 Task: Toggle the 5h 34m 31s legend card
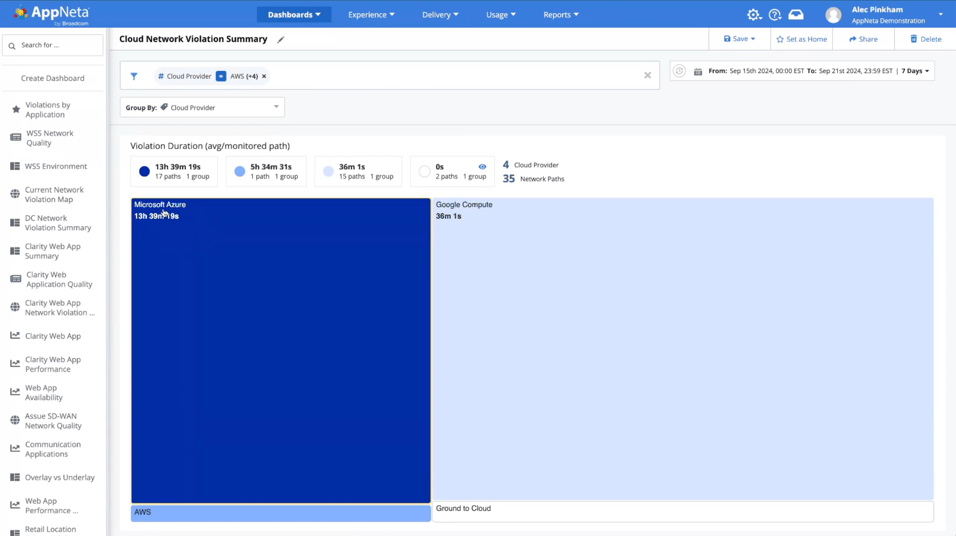[x=266, y=171]
